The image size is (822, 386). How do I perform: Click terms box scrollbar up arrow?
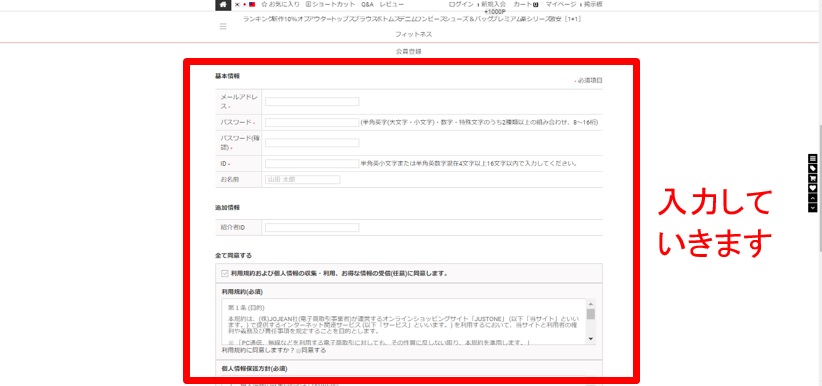[x=591, y=304]
